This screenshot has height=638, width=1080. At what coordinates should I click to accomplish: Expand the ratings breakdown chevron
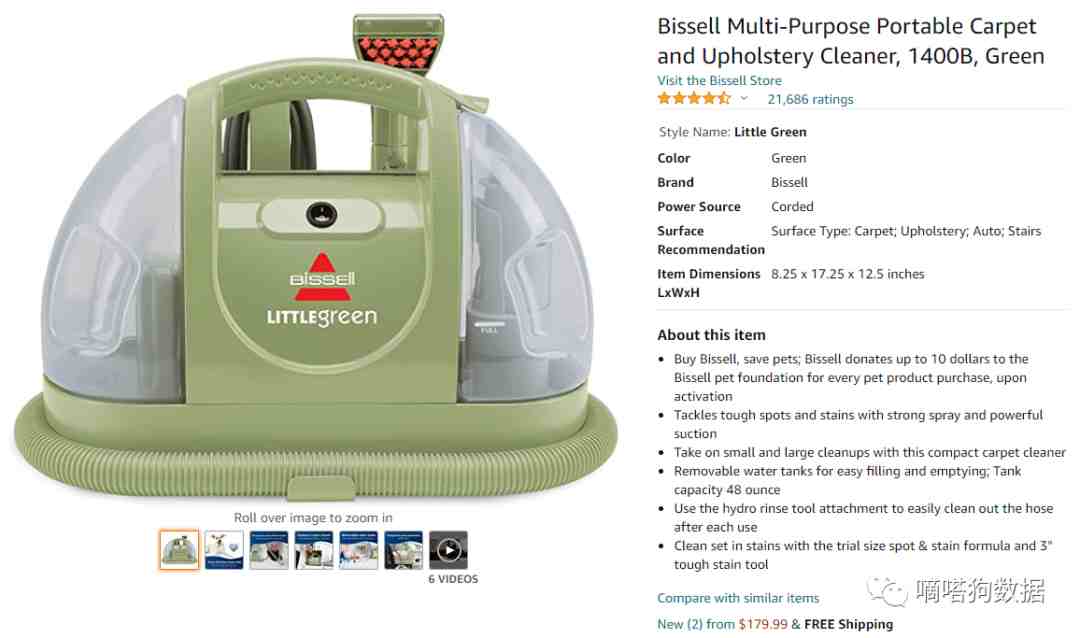[x=744, y=99]
